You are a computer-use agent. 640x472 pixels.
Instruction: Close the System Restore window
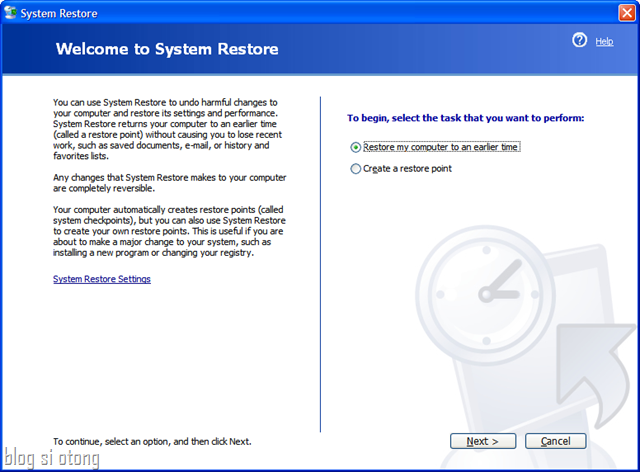(627, 13)
